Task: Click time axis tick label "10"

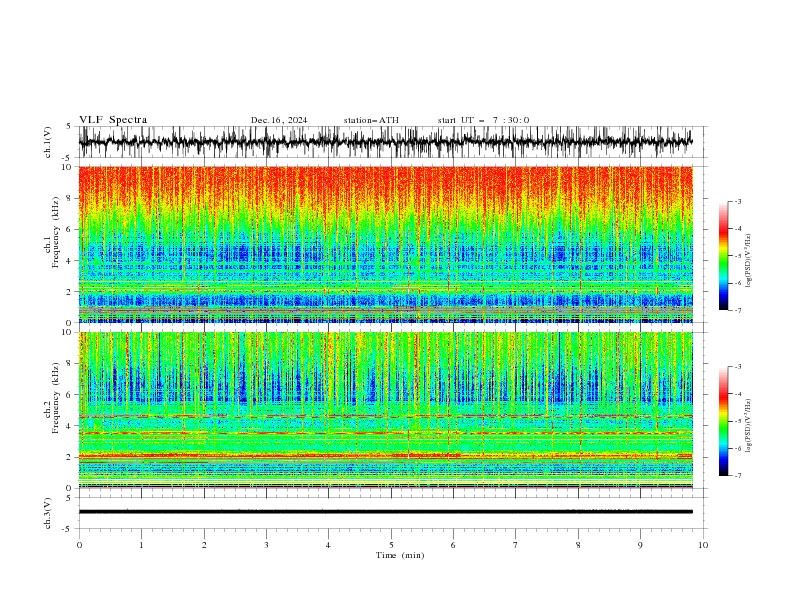Action: (x=703, y=545)
